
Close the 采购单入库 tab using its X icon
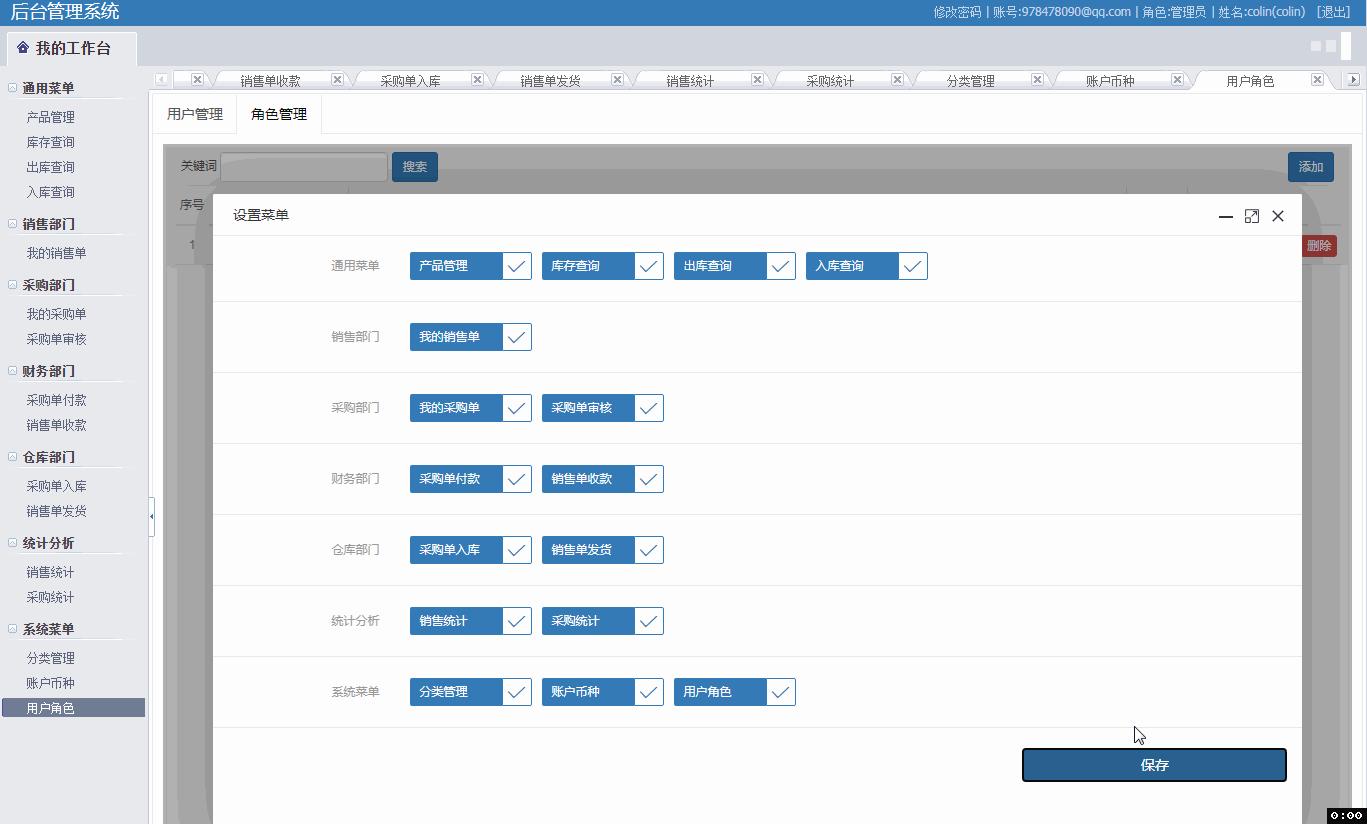coord(477,80)
